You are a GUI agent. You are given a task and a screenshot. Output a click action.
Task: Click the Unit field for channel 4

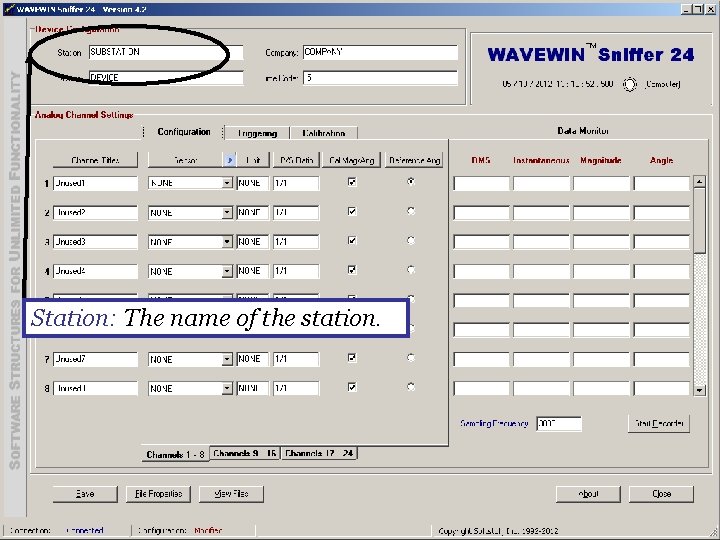click(253, 271)
